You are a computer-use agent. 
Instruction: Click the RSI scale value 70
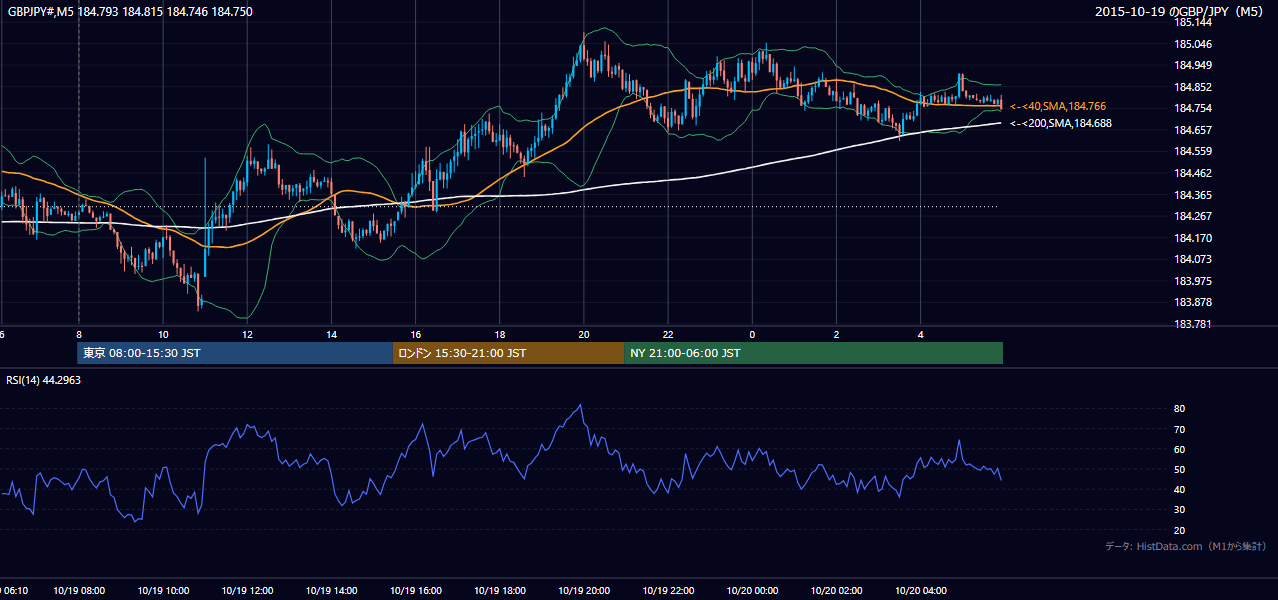[1179, 429]
